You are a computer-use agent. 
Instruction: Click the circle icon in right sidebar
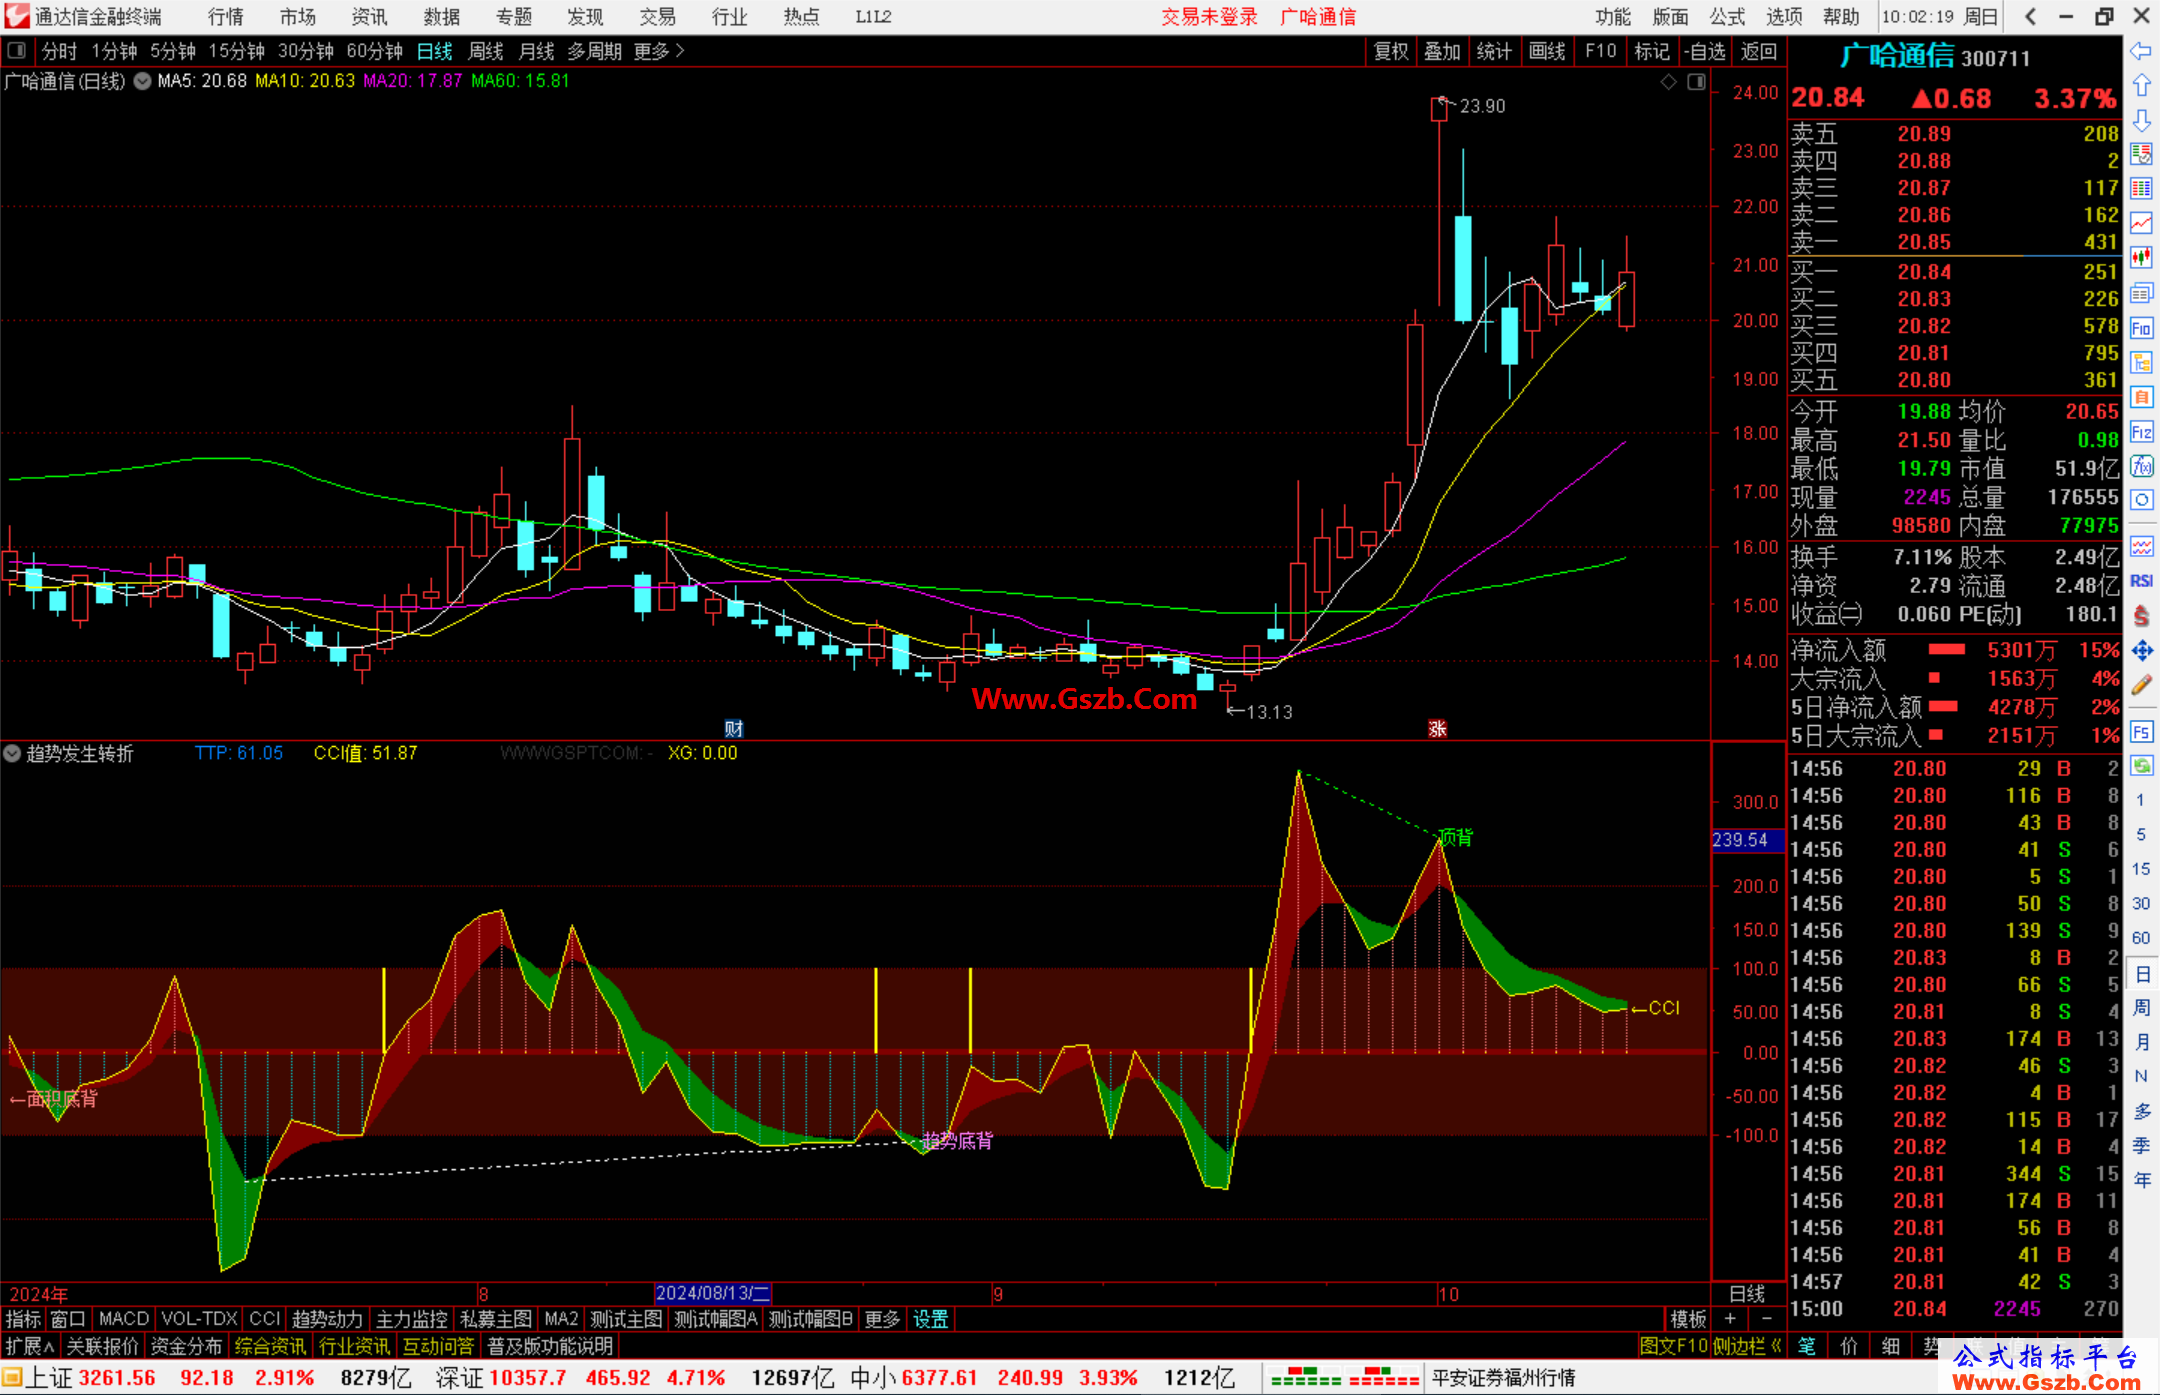[x=2141, y=500]
